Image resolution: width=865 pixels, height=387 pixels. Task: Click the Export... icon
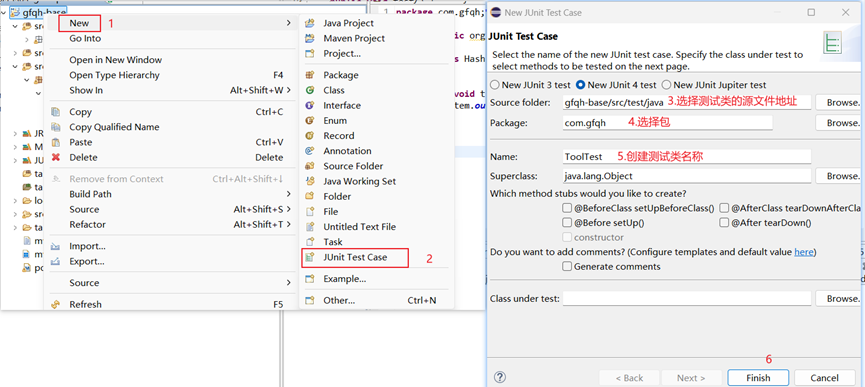click(56, 261)
